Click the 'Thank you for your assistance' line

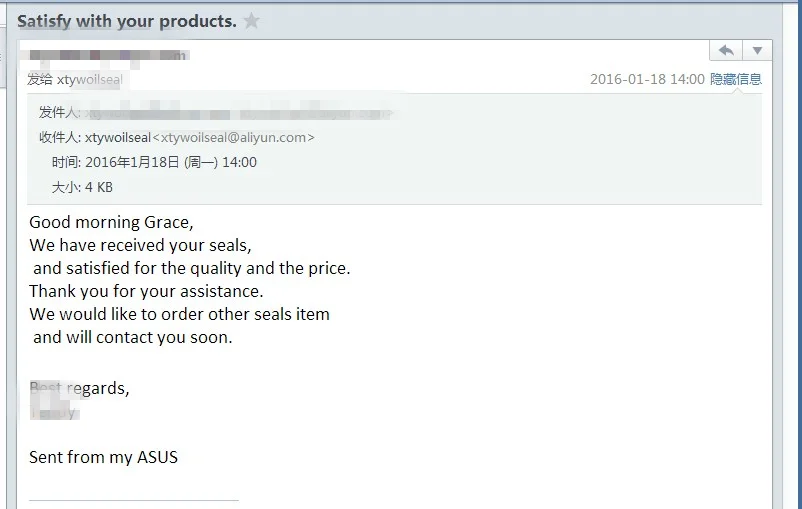tap(146, 291)
